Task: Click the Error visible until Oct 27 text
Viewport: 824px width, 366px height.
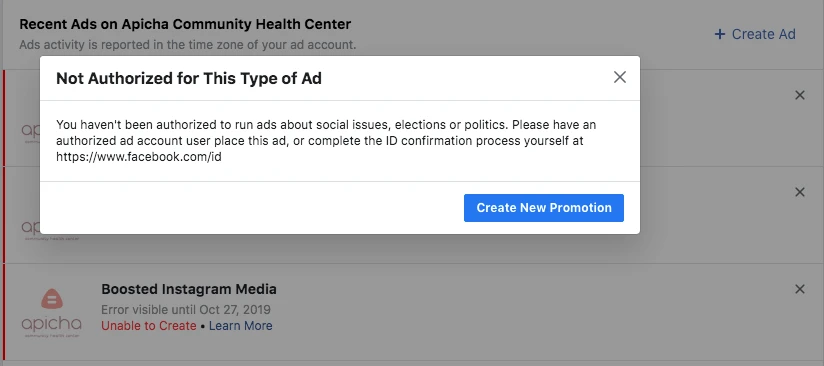Action: (186, 309)
